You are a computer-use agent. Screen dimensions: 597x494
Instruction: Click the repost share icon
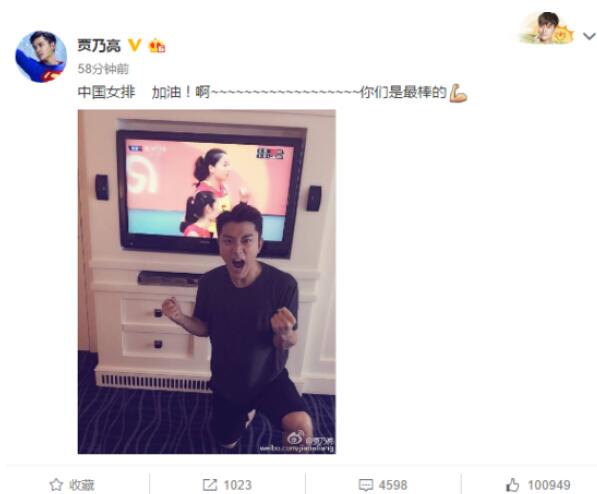(209, 485)
